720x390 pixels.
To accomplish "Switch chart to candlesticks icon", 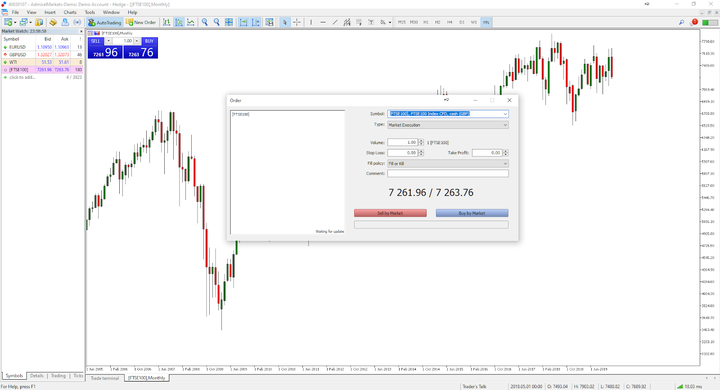I will [x=179, y=22].
